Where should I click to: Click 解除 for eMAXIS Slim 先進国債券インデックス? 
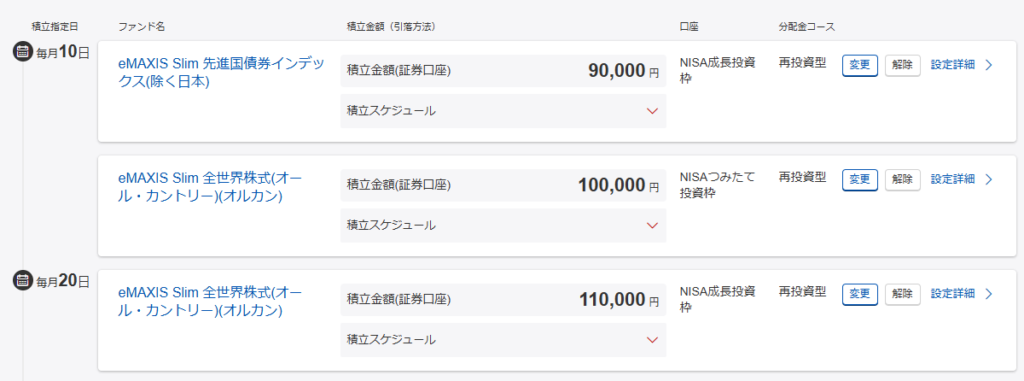pyautogui.click(x=903, y=65)
